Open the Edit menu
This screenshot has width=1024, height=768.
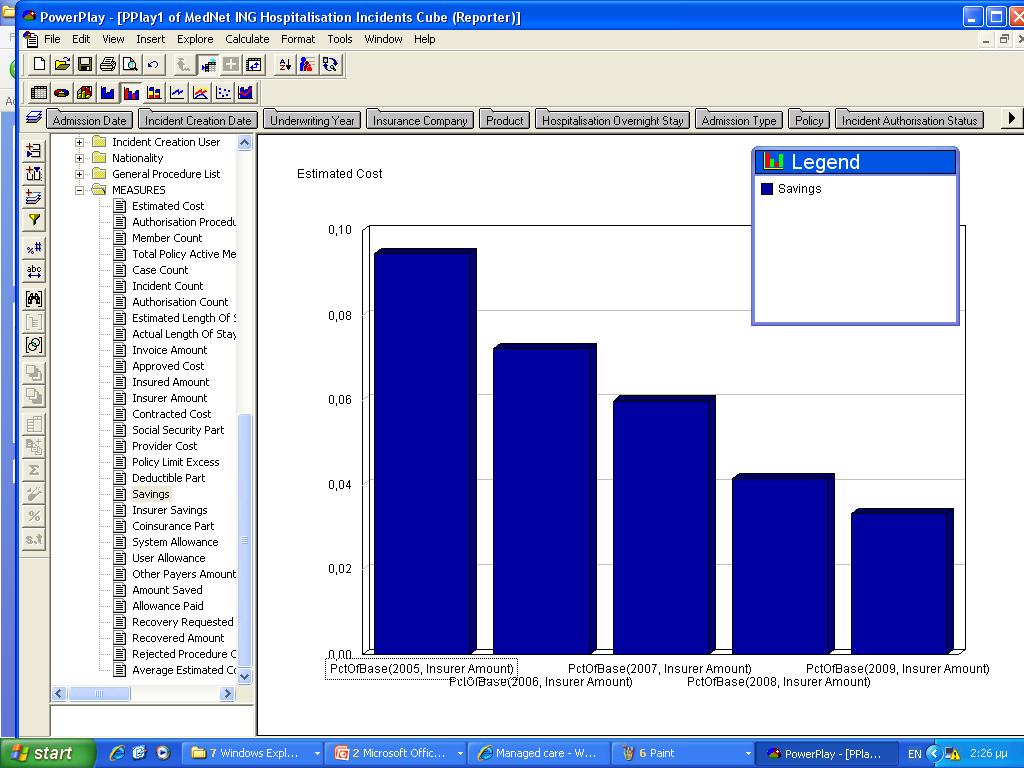[81, 39]
